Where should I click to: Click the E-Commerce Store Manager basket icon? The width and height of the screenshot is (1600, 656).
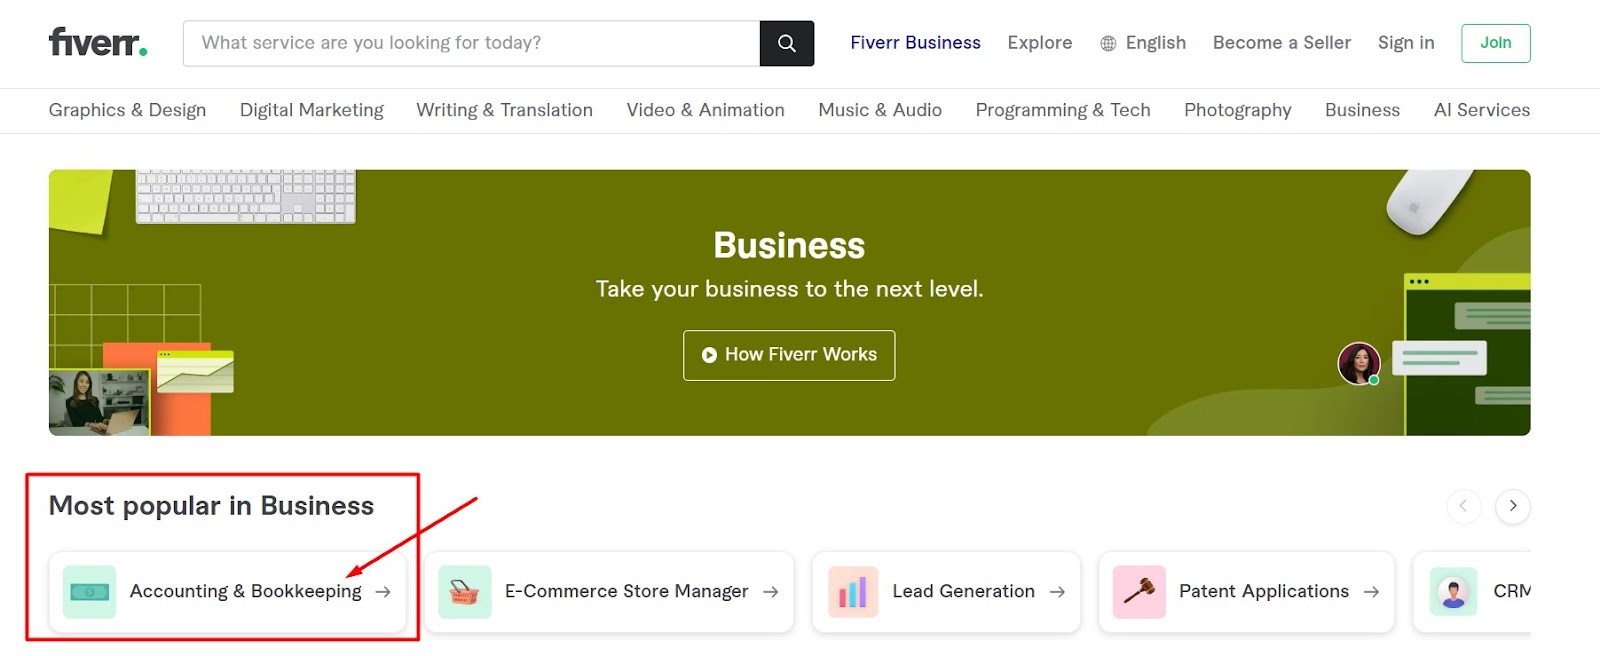coord(464,592)
